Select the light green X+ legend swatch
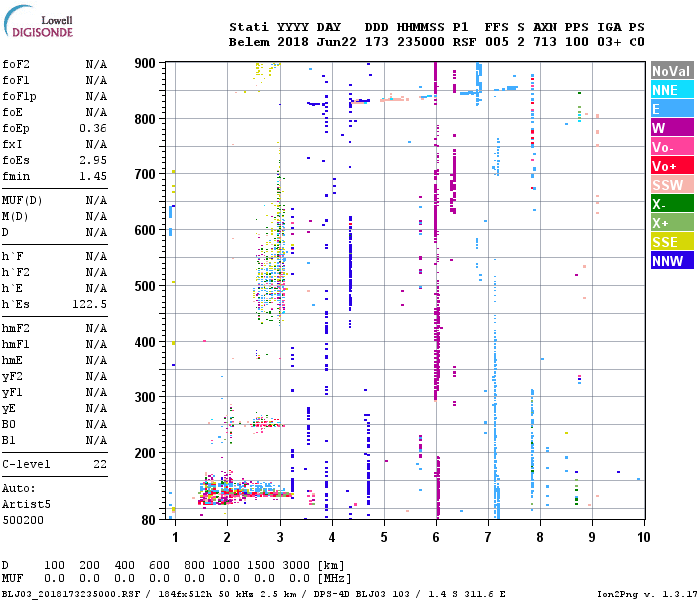 pos(672,223)
